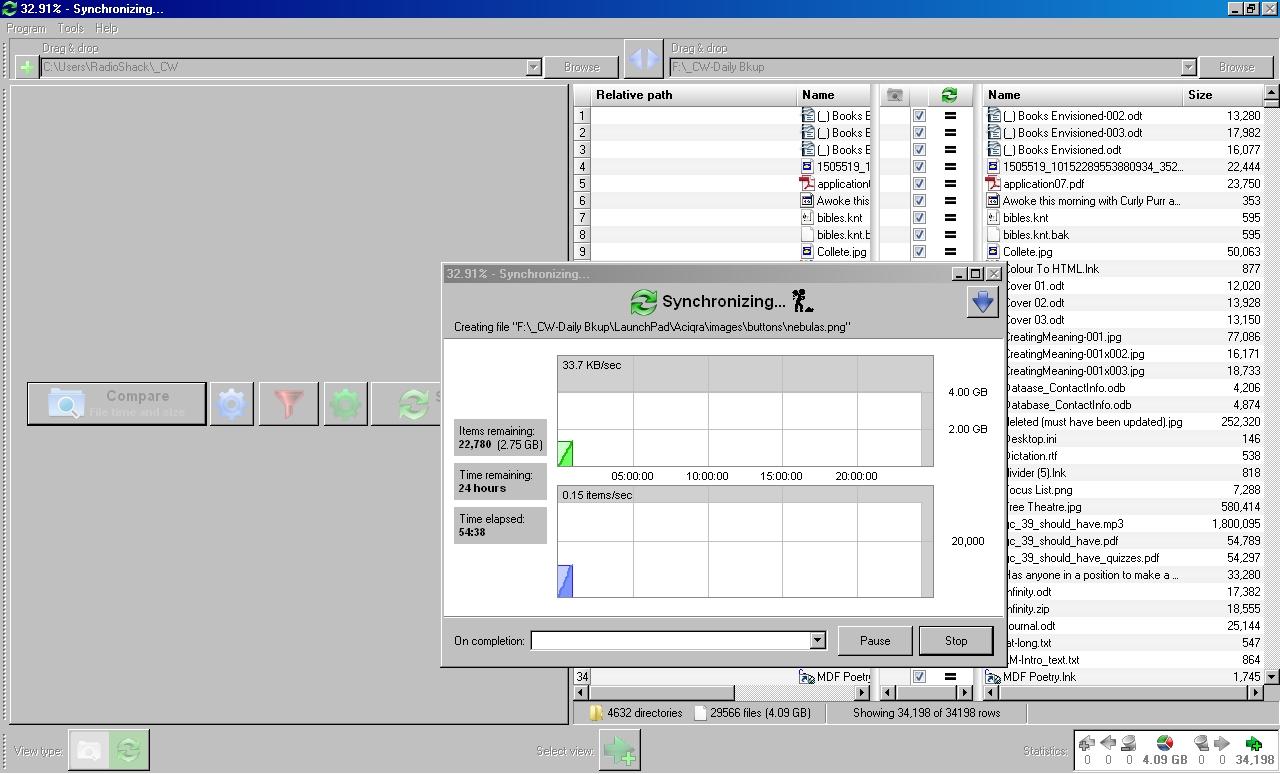Click the file icon beside 29566 files

[700, 713]
